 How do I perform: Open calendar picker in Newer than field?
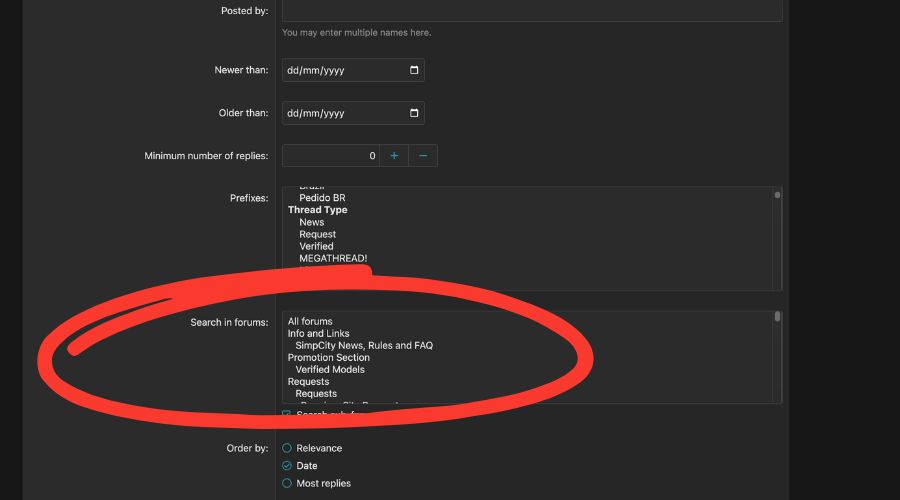click(x=414, y=70)
